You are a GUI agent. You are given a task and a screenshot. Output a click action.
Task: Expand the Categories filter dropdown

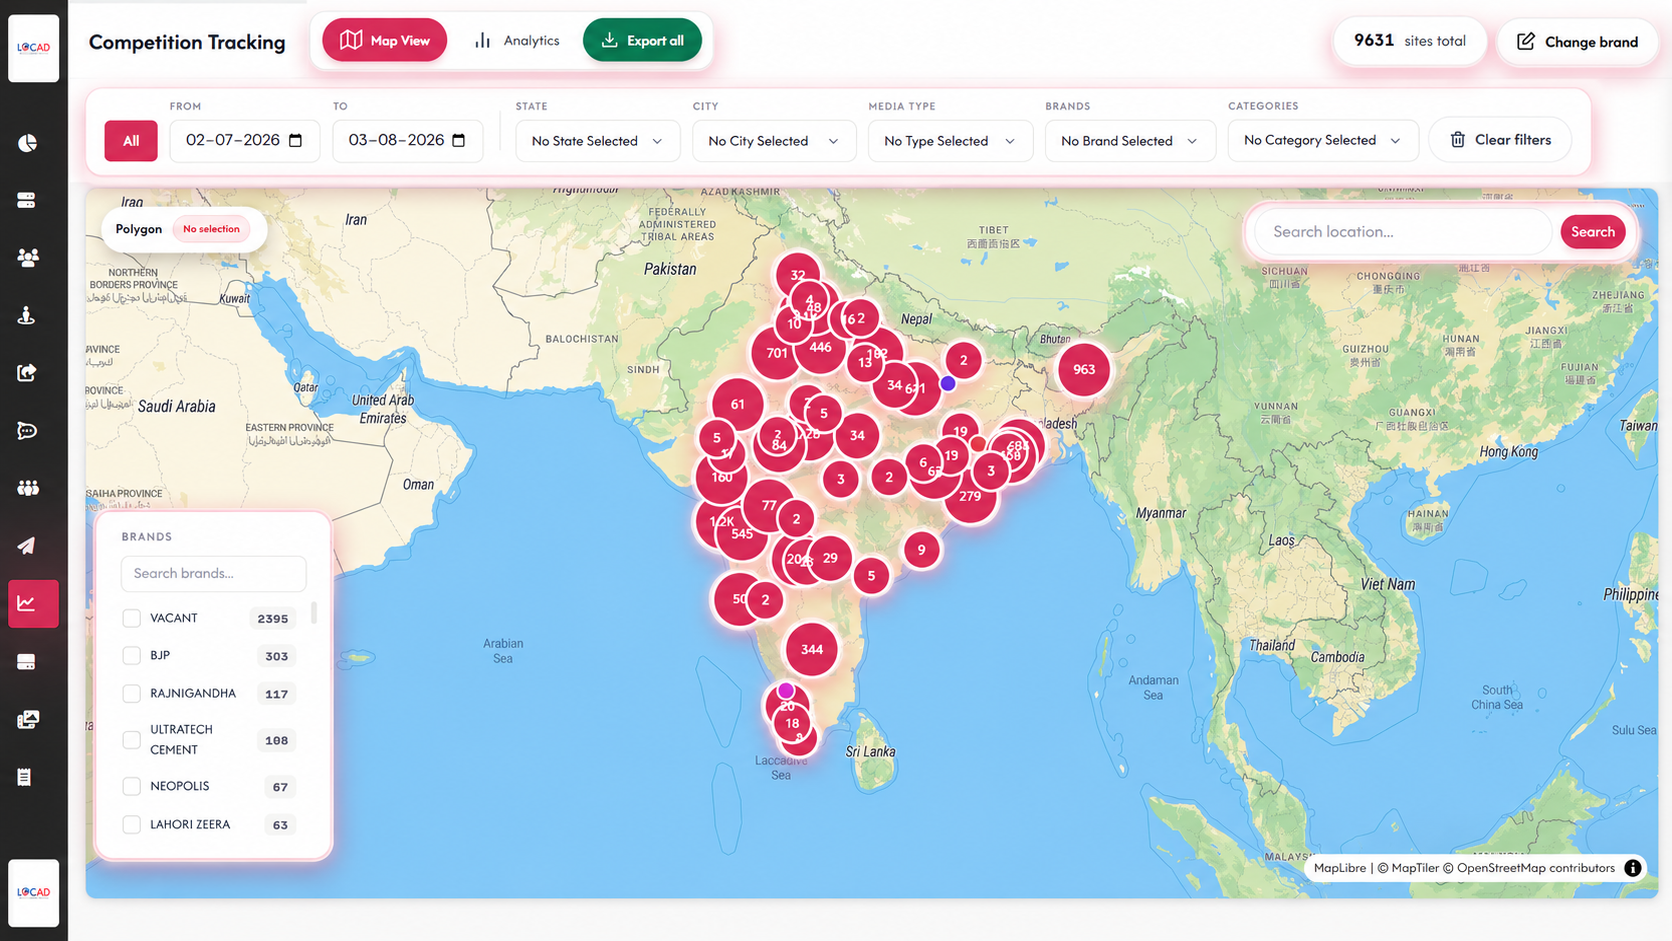click(x=1323, y=140)
